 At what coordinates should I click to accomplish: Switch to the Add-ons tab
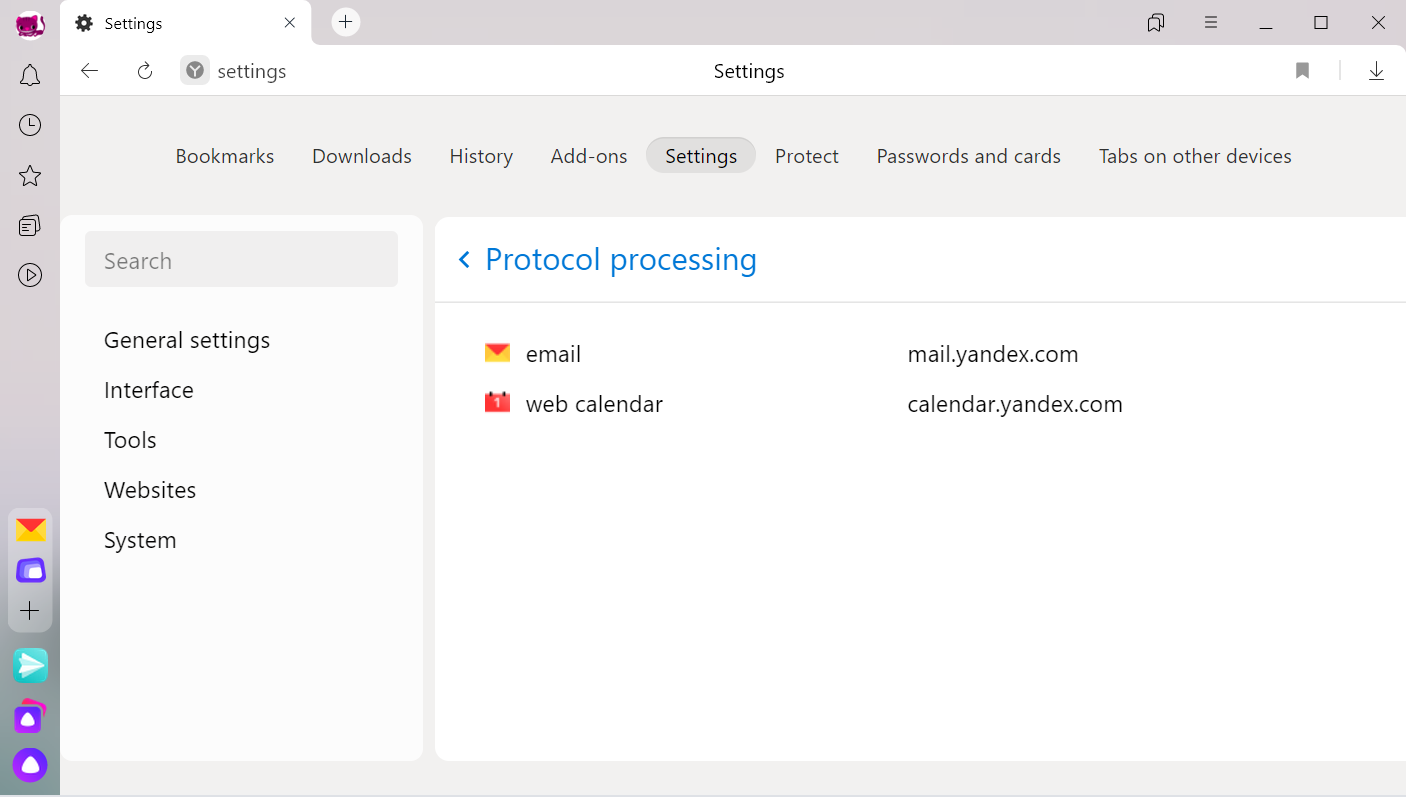(x=589, y=156)
